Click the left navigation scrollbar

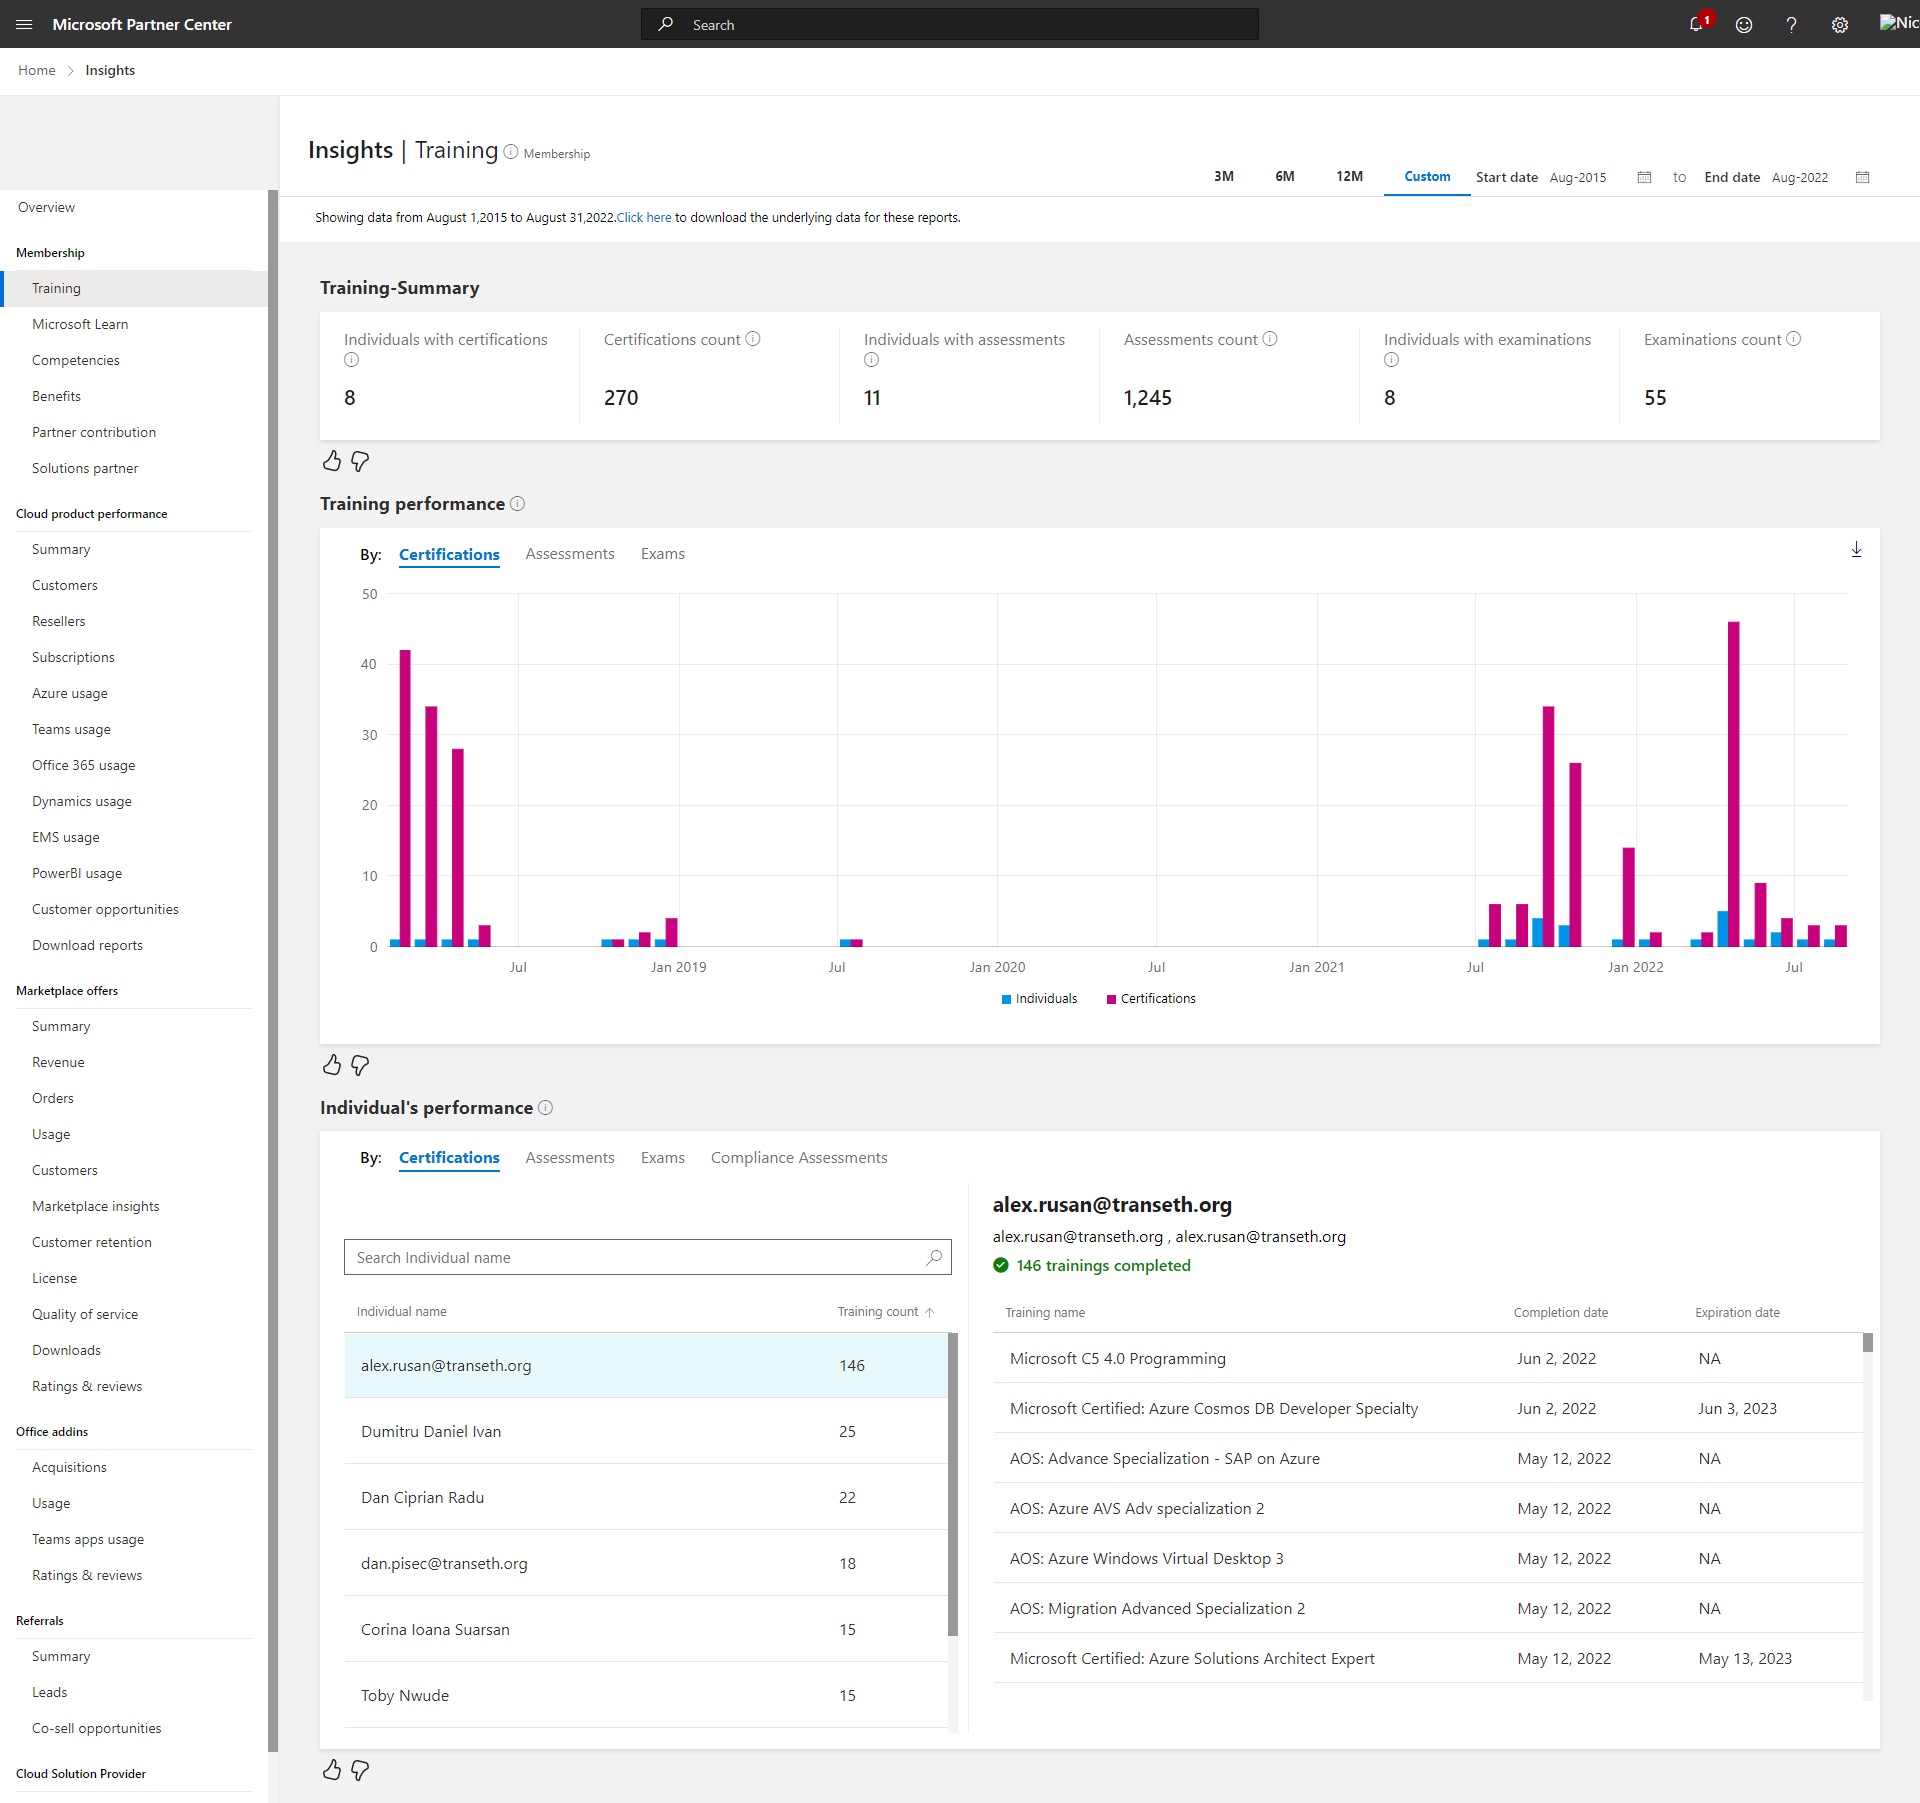[273, 970]
